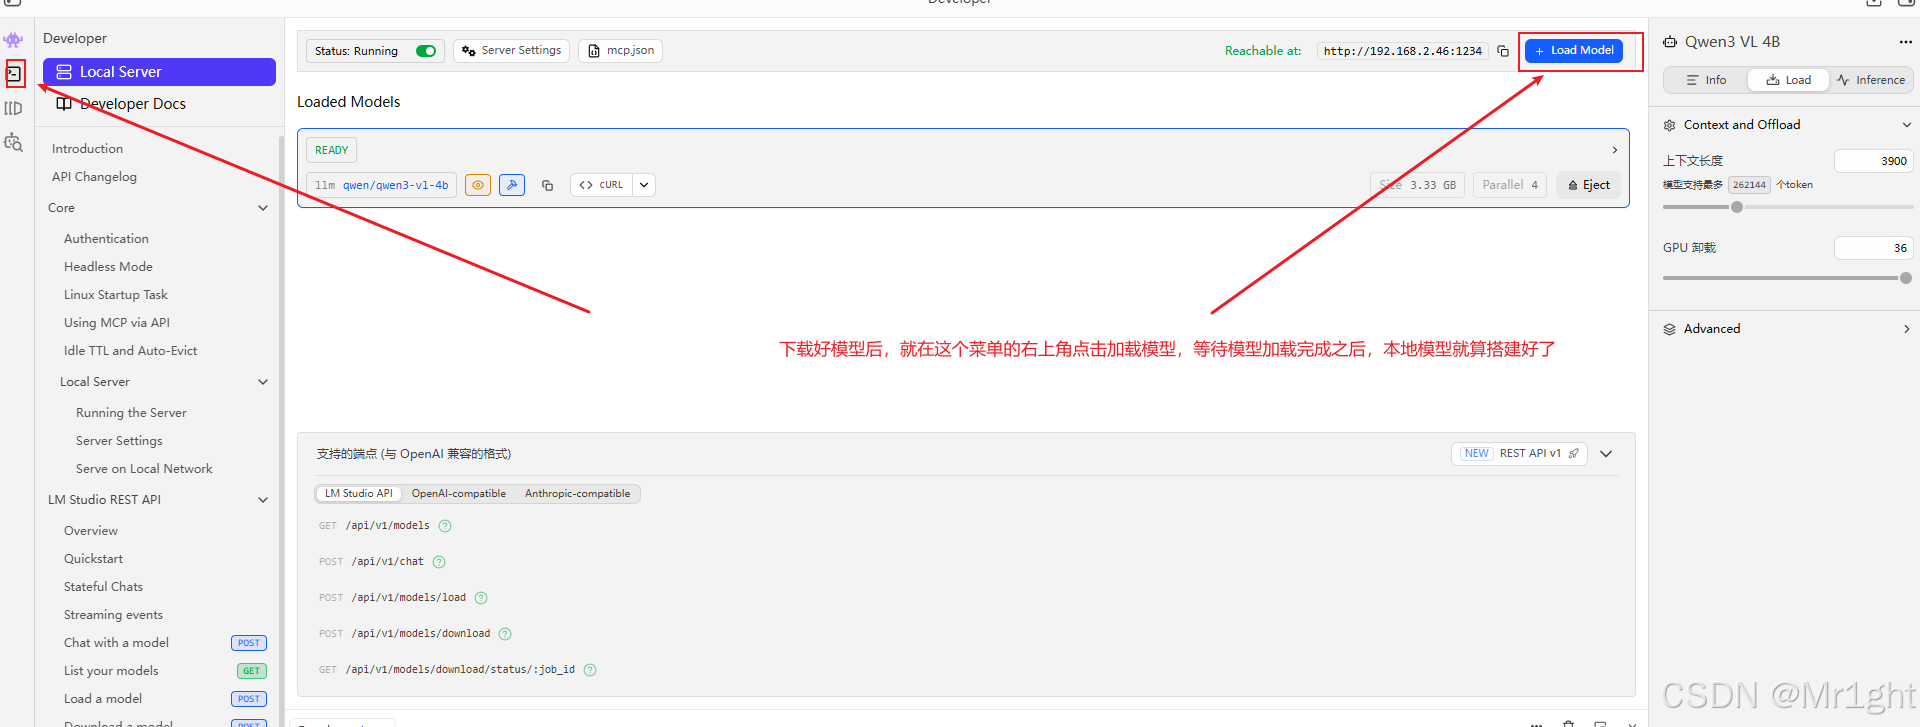Switch to the OpenAI-compatible tab

coord(459,494)
